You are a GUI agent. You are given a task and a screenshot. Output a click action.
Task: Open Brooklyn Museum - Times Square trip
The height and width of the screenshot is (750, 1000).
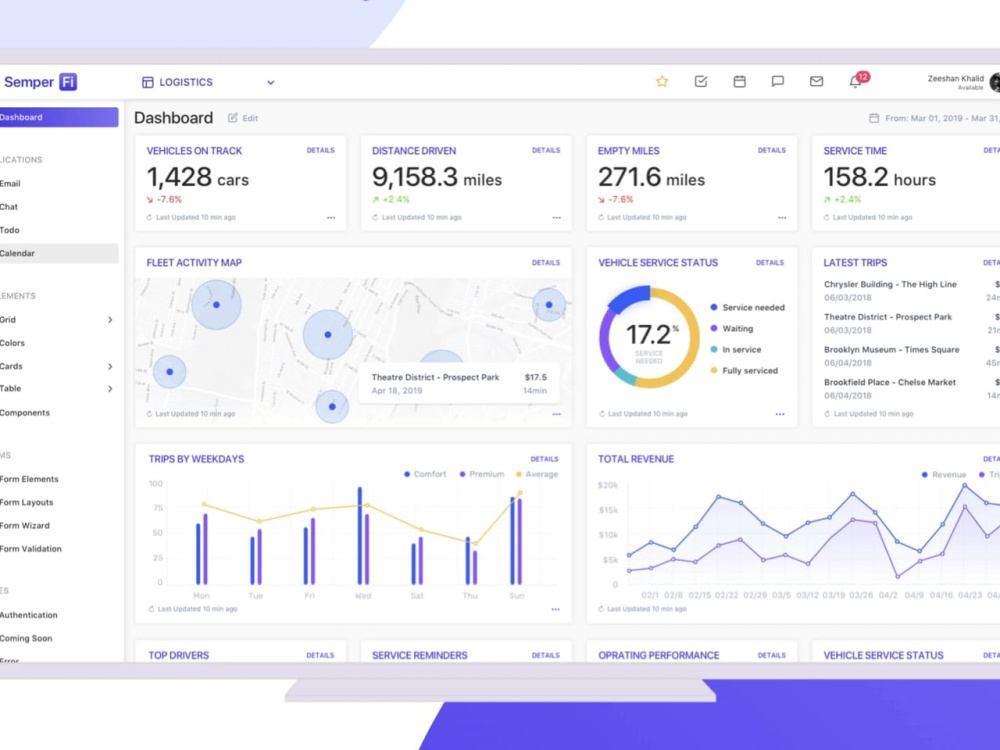(x=892, y=349)
